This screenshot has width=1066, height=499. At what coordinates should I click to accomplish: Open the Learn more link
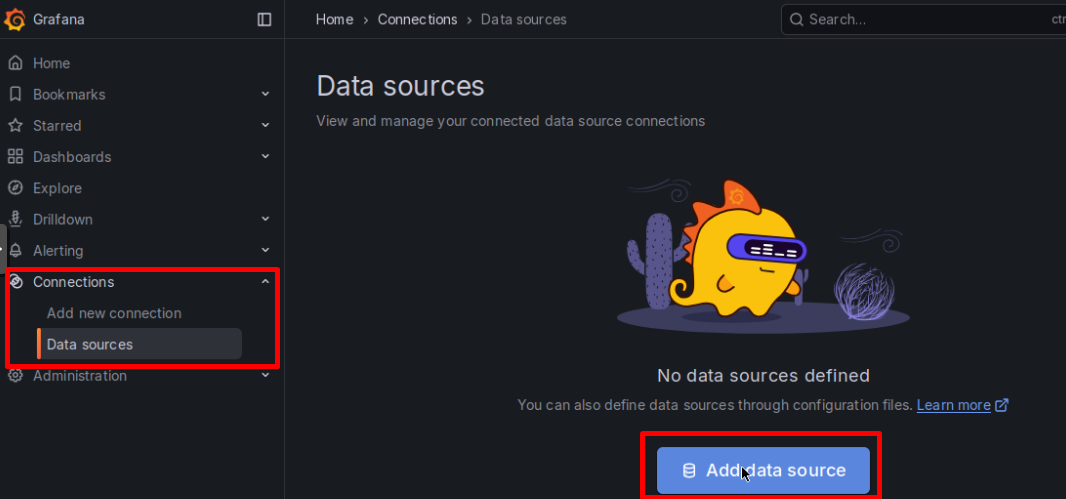[x=953, y=405]
